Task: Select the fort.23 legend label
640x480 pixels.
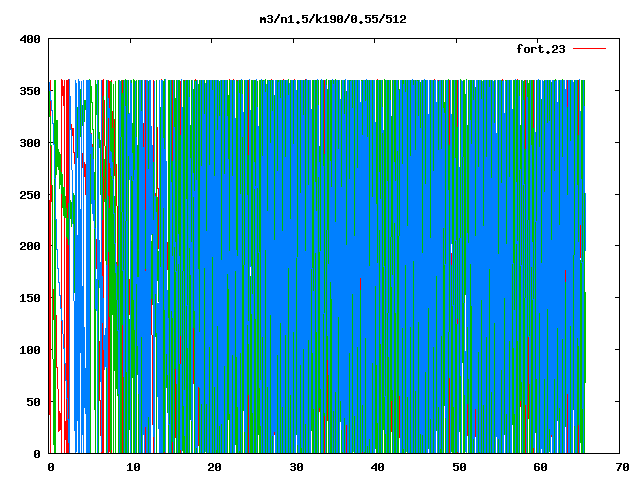Action: [541, 49]
